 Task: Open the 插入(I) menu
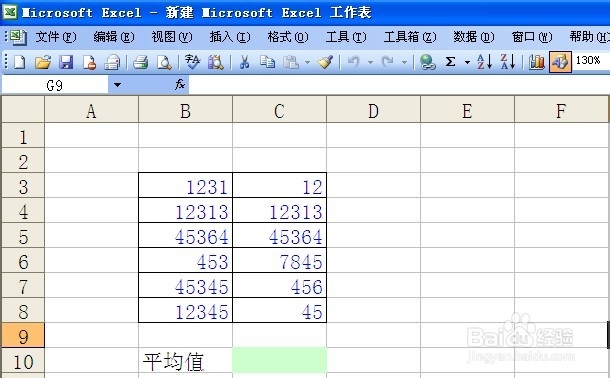[230, 37]
